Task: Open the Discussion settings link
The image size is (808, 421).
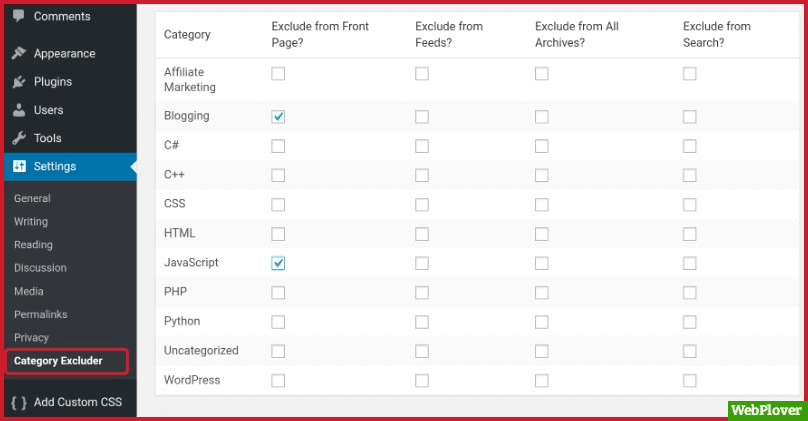Action: pyautogui.click(x=40, y=267)
